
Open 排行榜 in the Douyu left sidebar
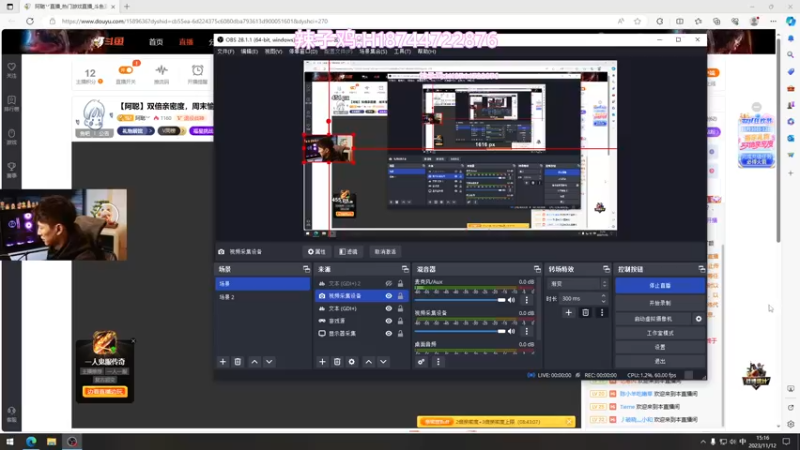click(x=11, y=103)
